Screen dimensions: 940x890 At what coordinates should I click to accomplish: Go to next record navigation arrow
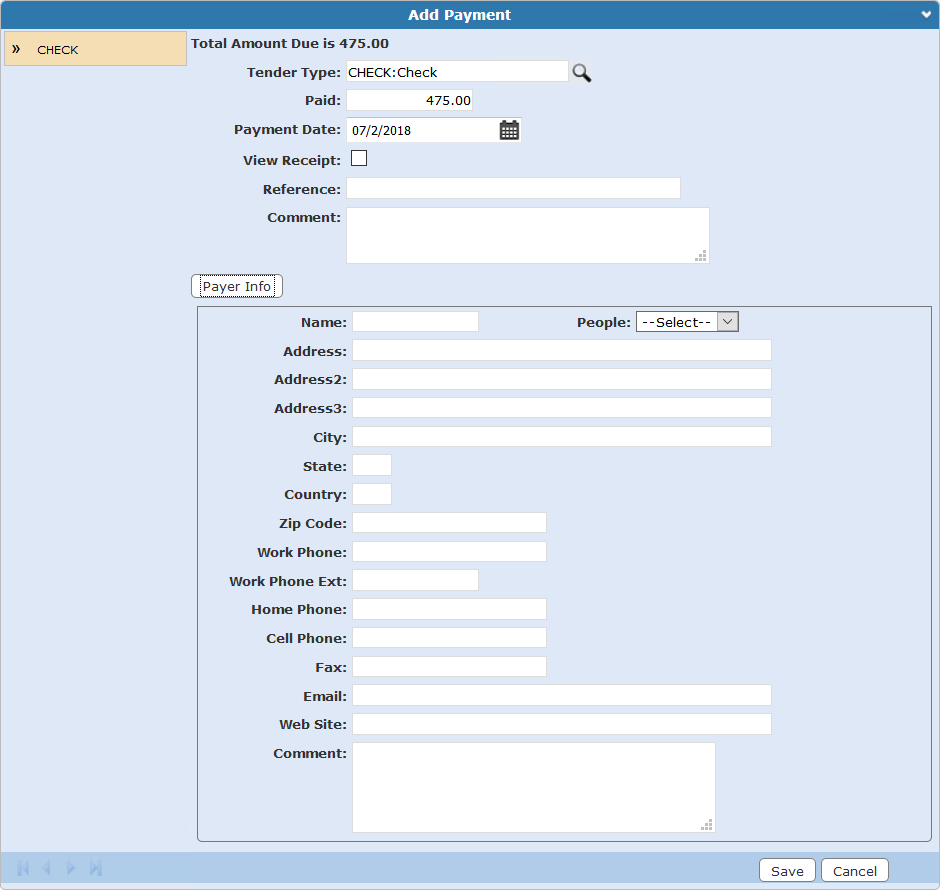71,868
